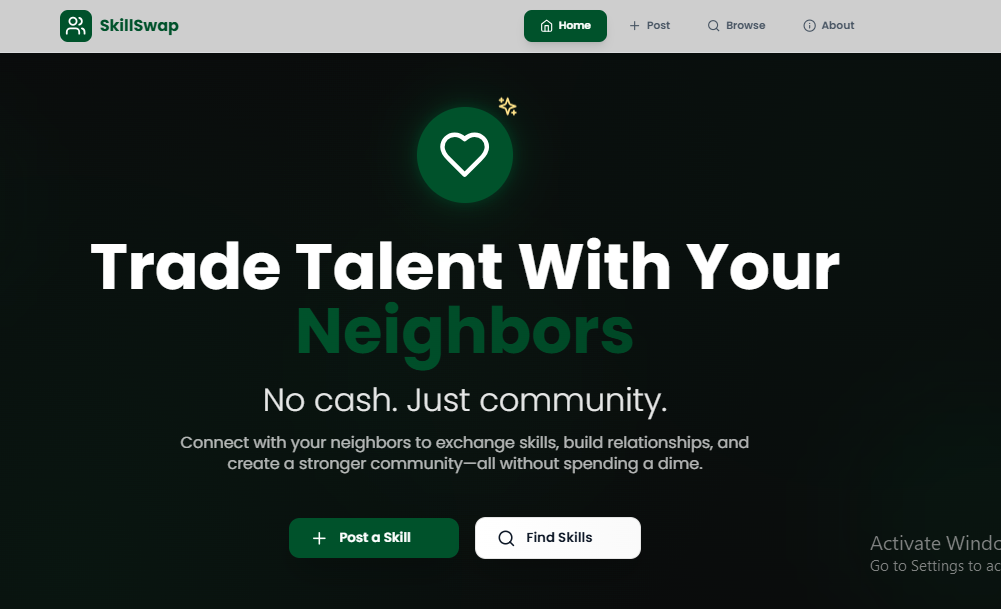Open the About nav item
The image size is (1001, 609).
[829, 26]
